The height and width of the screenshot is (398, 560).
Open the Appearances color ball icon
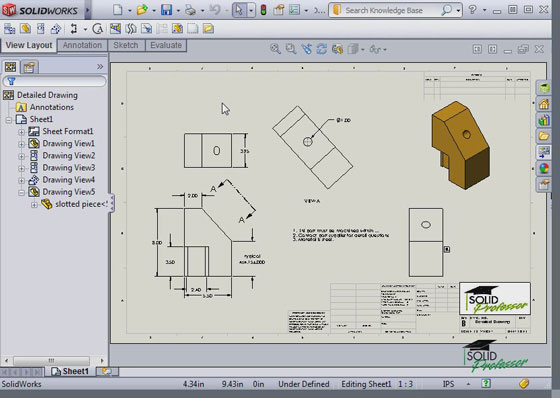click(544, 168)
